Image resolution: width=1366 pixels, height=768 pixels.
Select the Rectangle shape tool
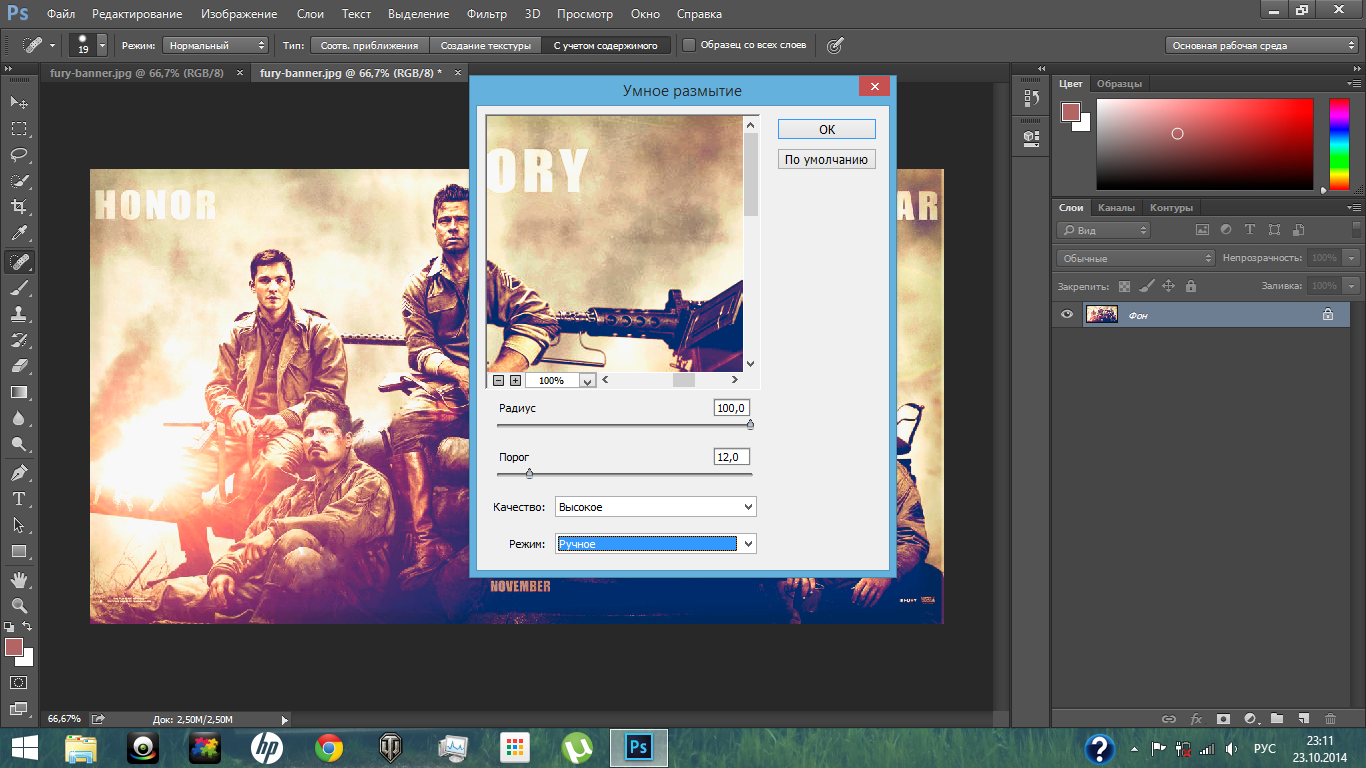pyautogui.click(x=19, y=551)
